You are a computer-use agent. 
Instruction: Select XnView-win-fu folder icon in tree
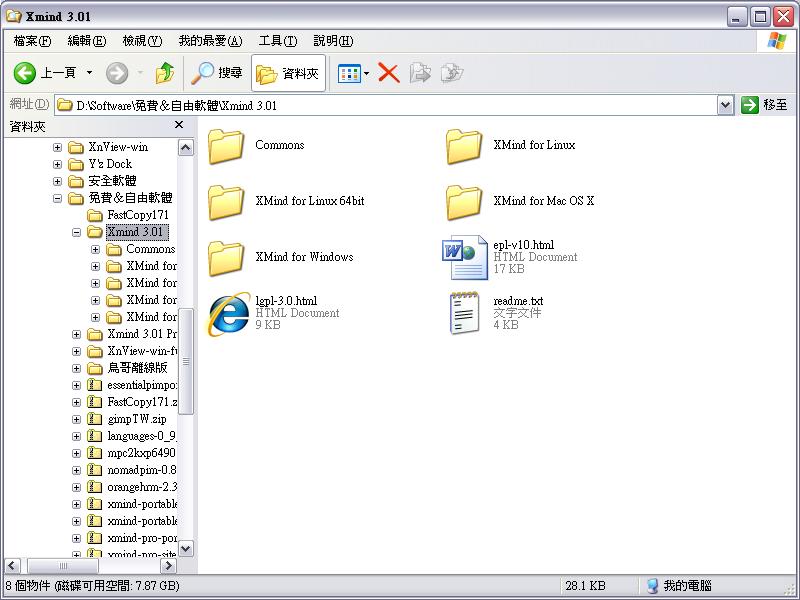pyautogui.click(x=94, y=351)
